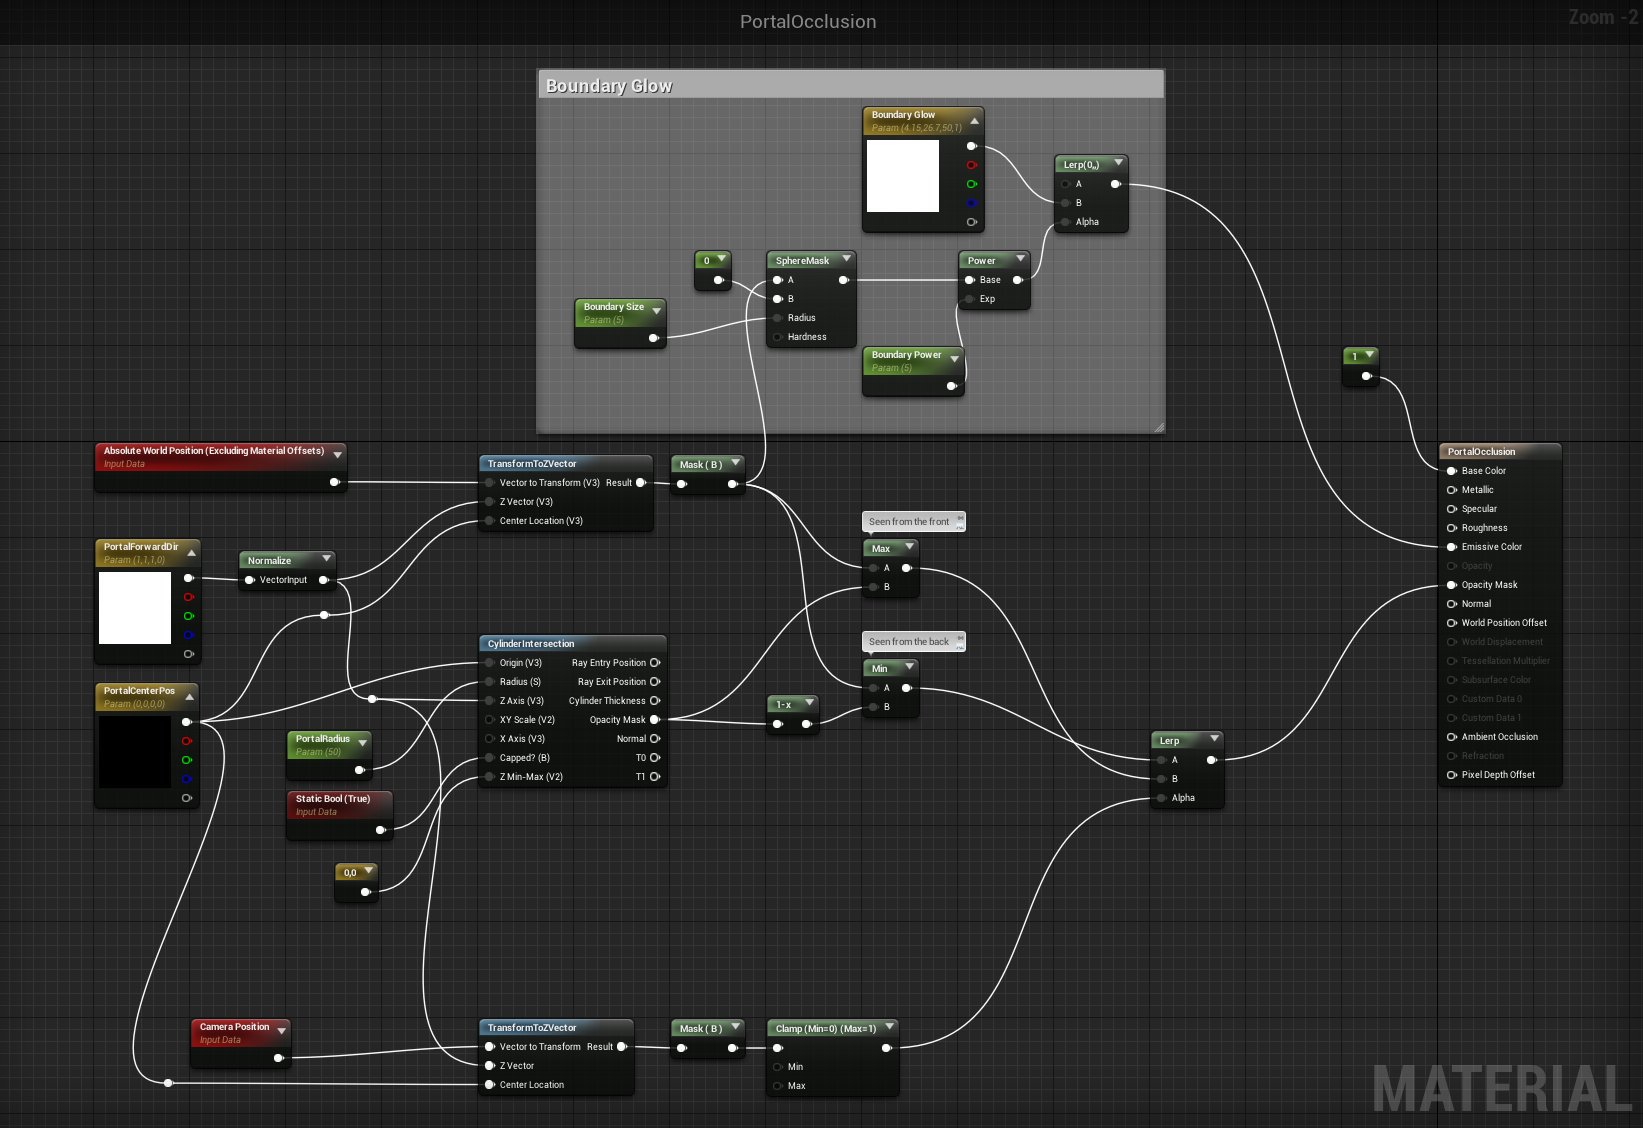Open the dropdown arrow on SphereMask node header
1643x1128 pixels.
coord(847,259)
